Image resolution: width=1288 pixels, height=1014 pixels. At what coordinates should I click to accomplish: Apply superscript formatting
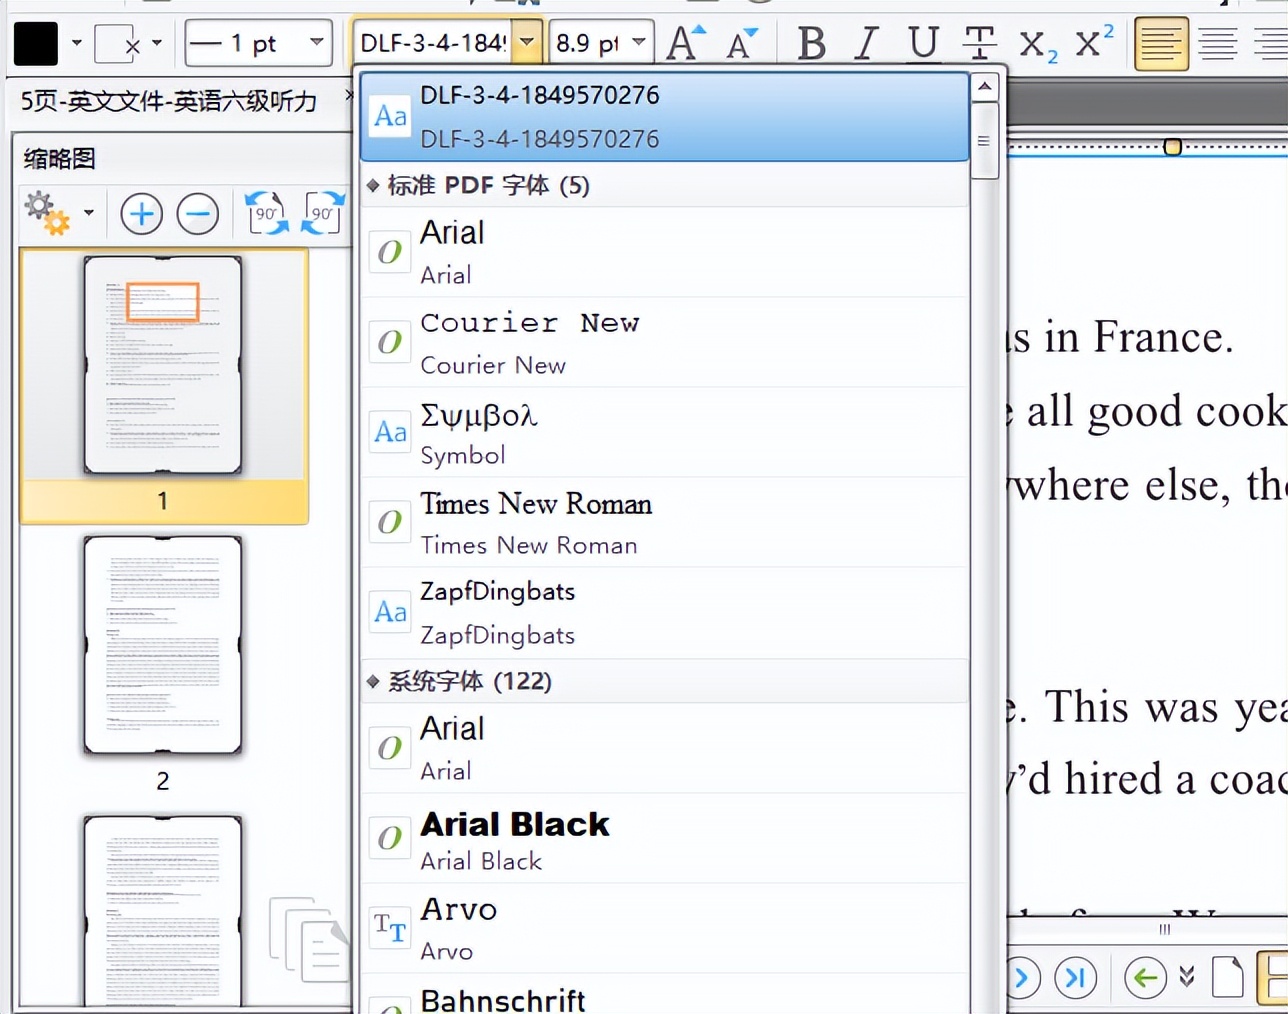1094,42
